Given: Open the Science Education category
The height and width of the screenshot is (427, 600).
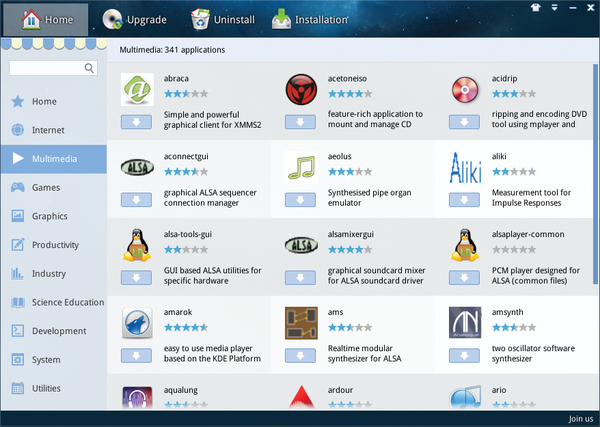Looking at the screenshot, I should pos(54,302).
